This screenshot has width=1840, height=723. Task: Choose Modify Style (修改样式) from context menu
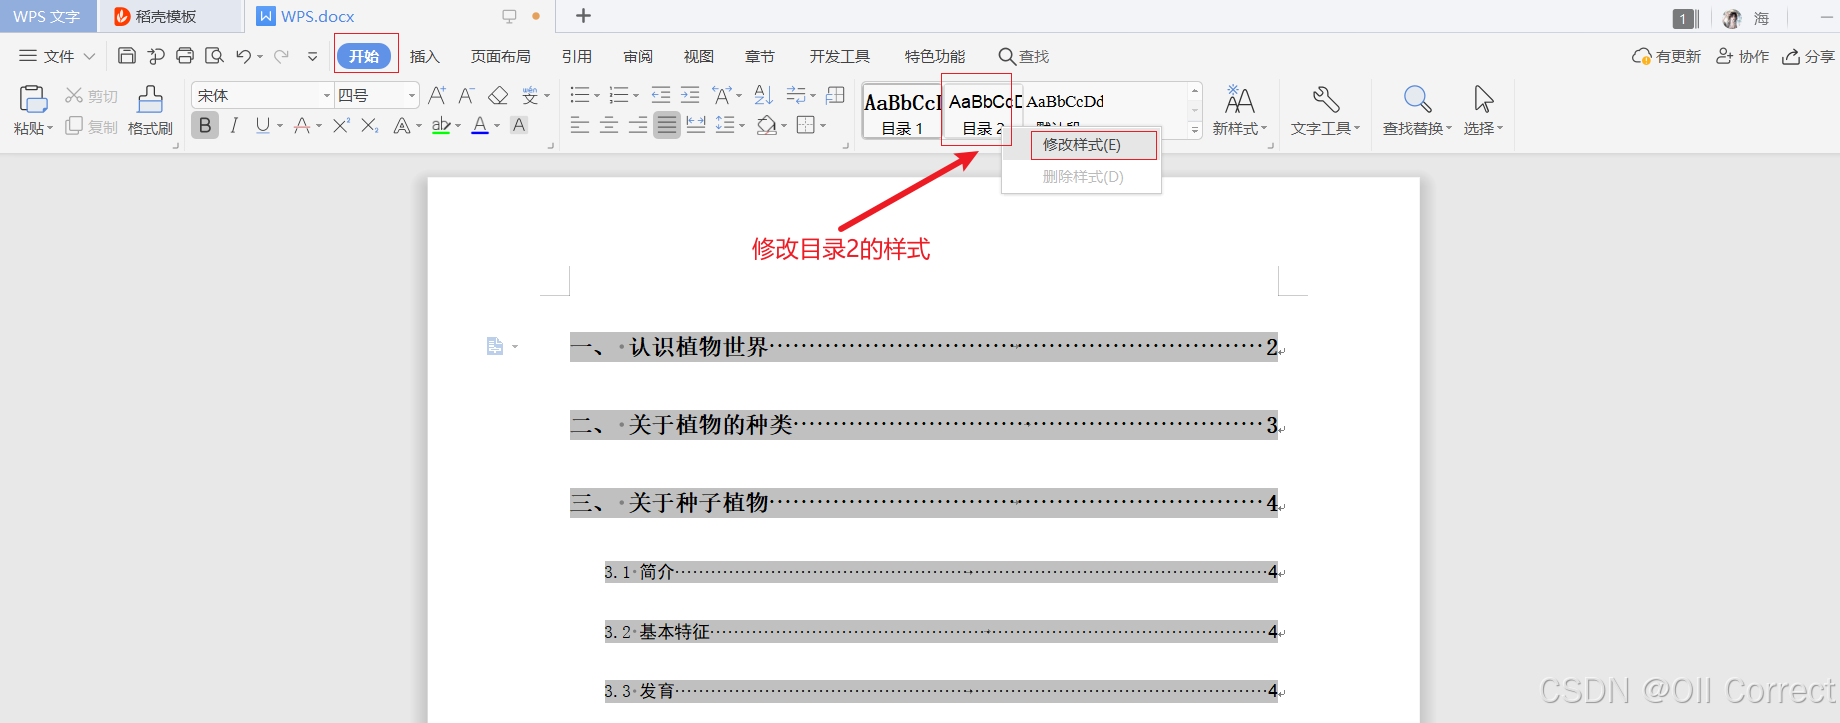click(x=1082, y=145)
